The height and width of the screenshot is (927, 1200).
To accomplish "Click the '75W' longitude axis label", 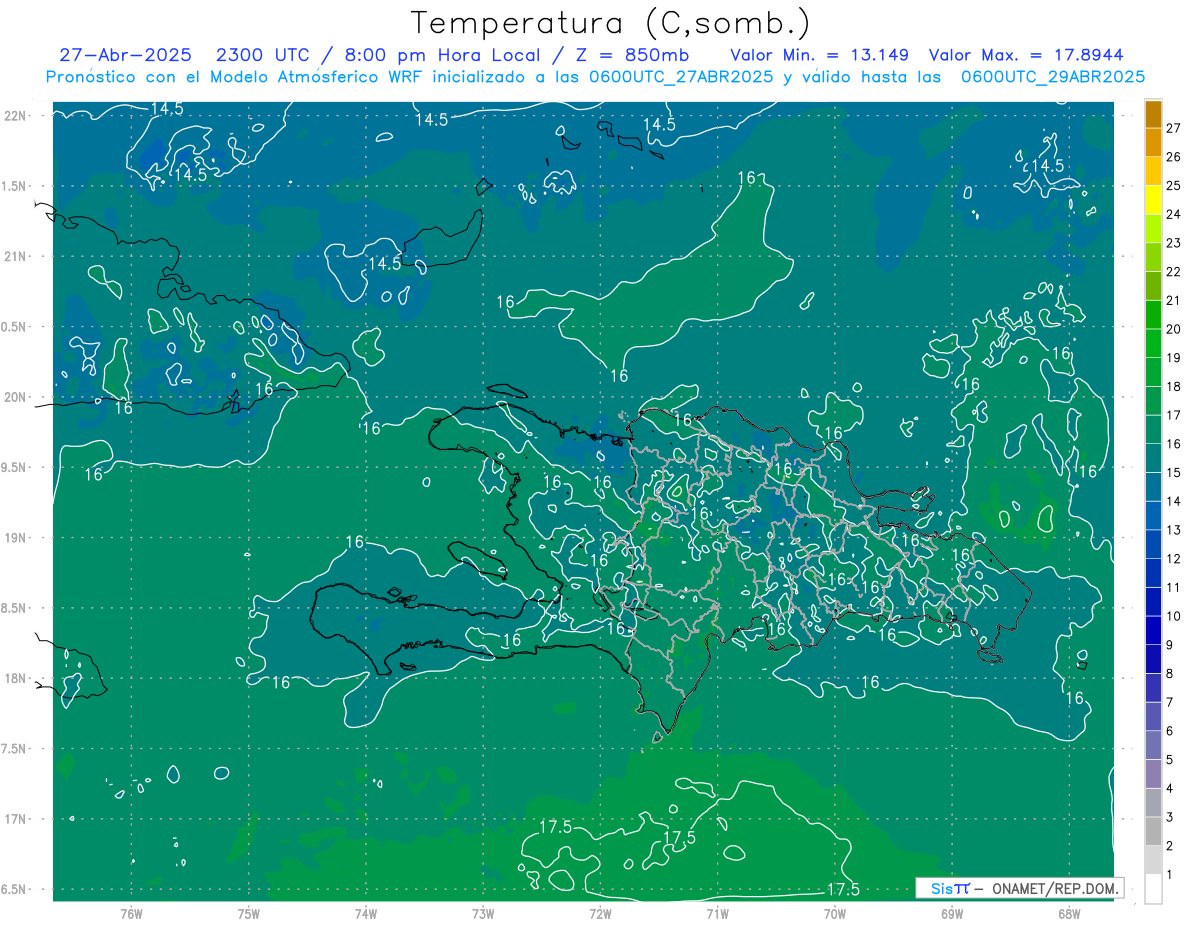I will (x=249, y=914).
